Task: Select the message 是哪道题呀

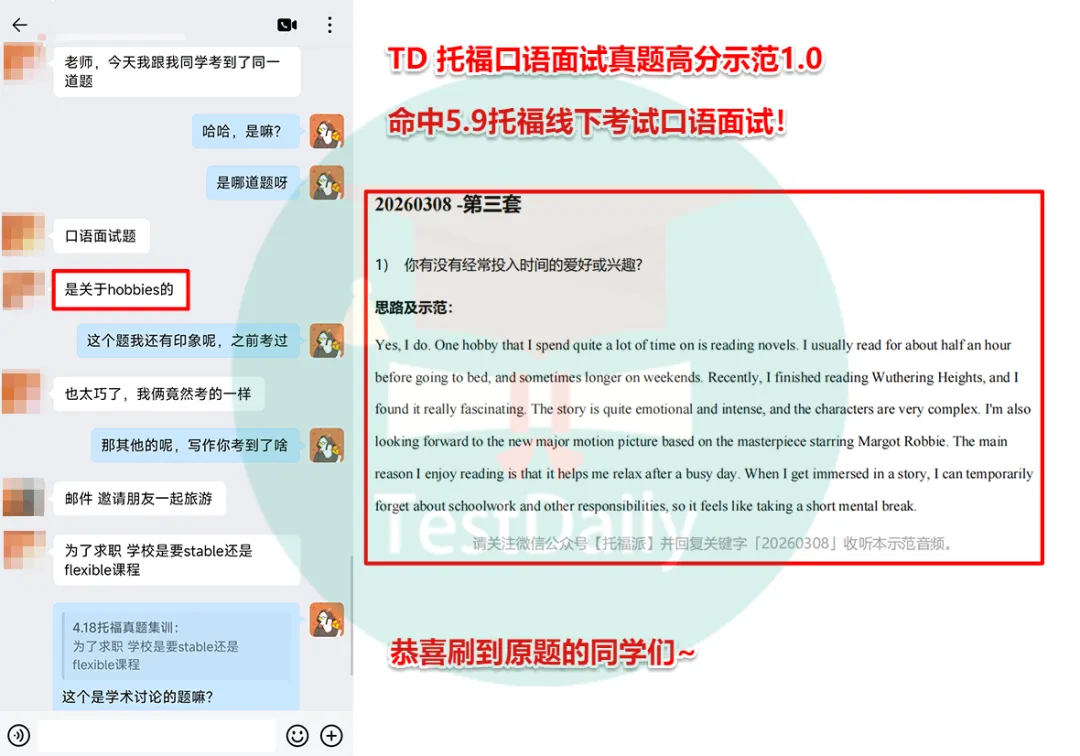Action: (253, 182)
